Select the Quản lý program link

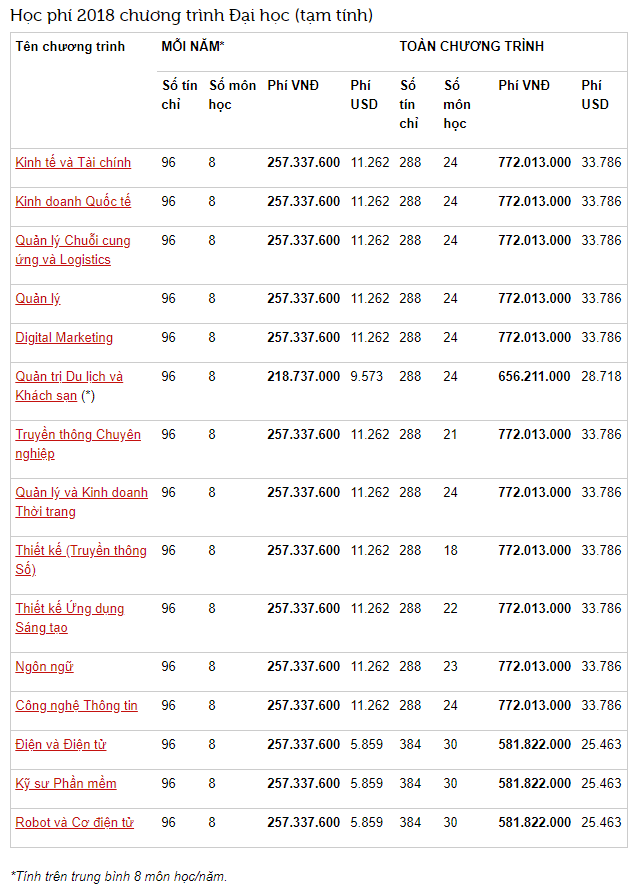click(x=38, y=299)
